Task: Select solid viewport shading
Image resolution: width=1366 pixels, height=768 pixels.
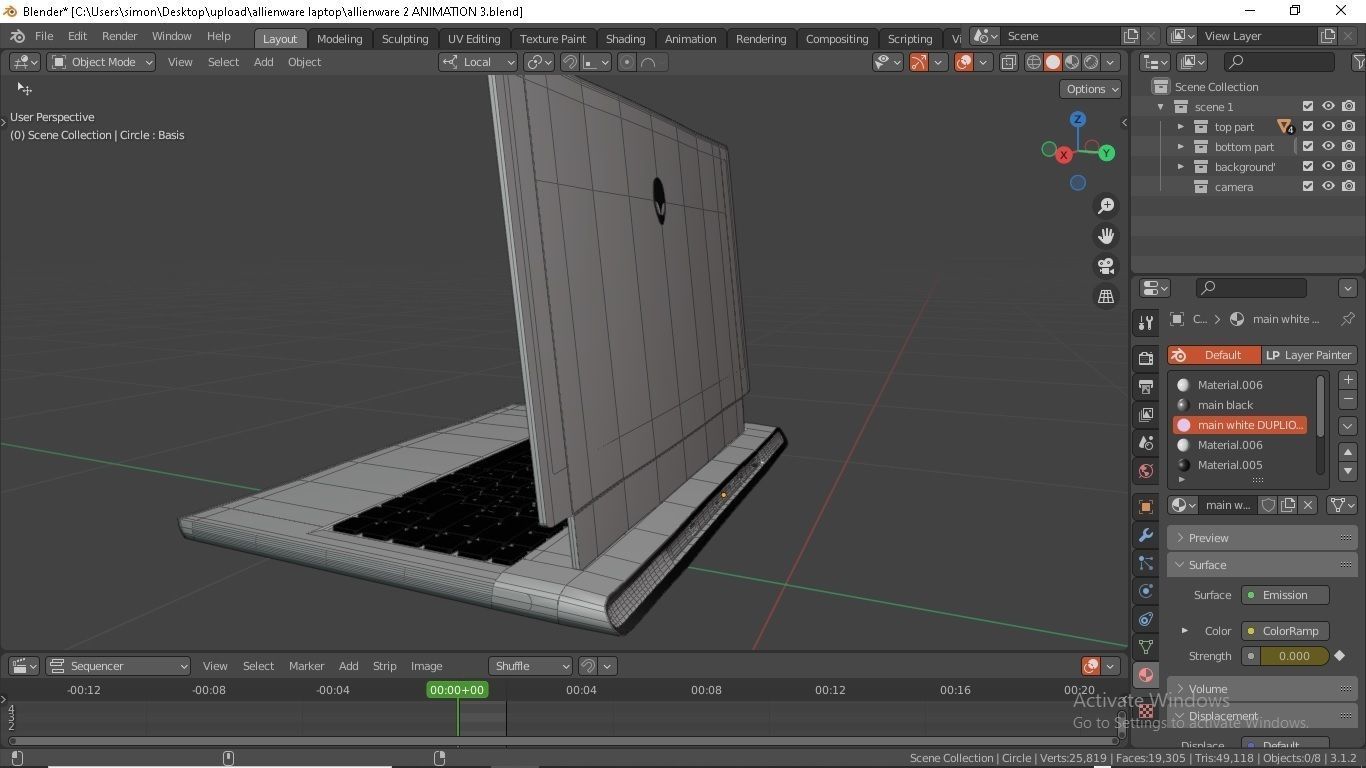Action: pos(1053,62)
